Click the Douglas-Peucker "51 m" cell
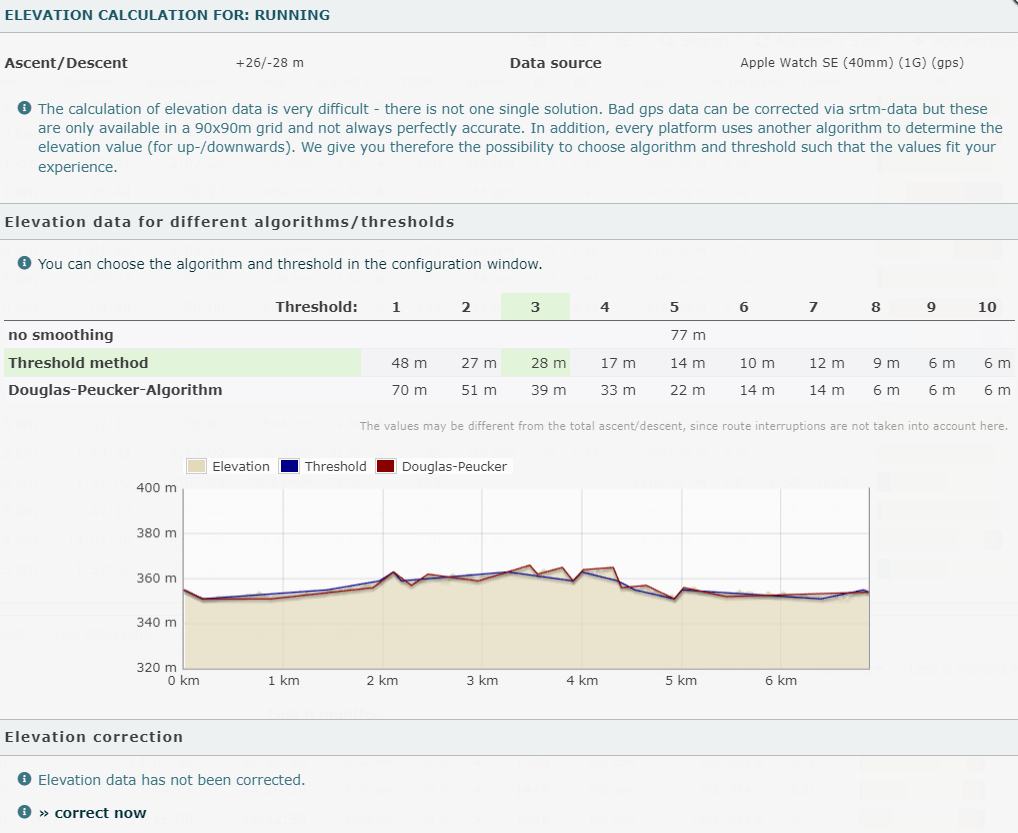The image size is (1018, 833). pyautogui.click(x=479, y=390)
